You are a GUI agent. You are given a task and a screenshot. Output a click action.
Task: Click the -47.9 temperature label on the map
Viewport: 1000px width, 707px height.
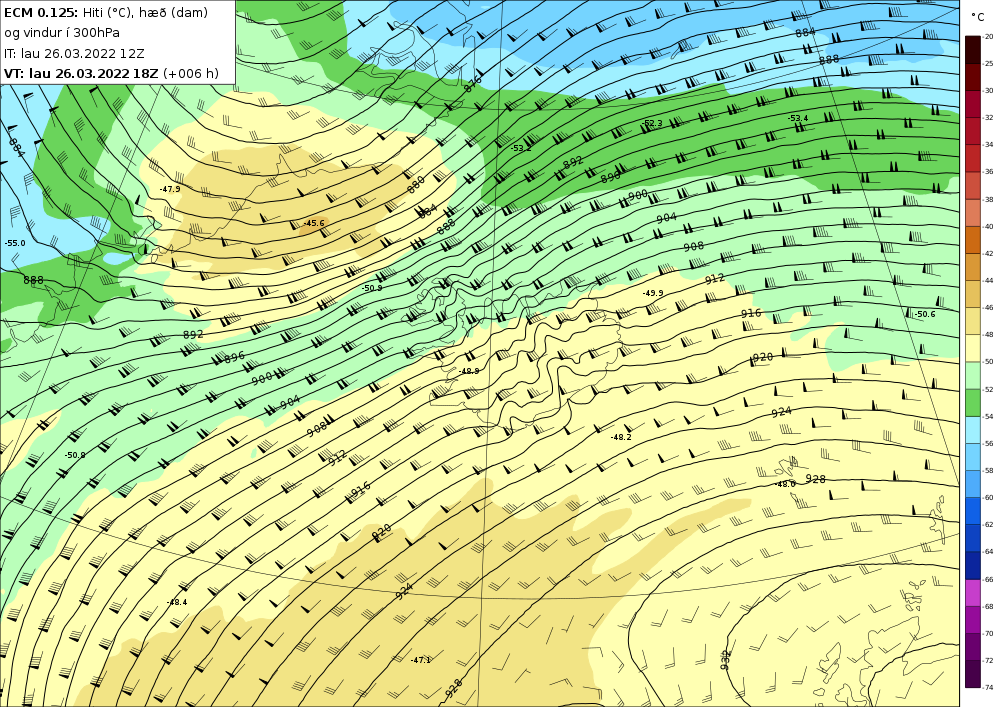tap(170, 189)
